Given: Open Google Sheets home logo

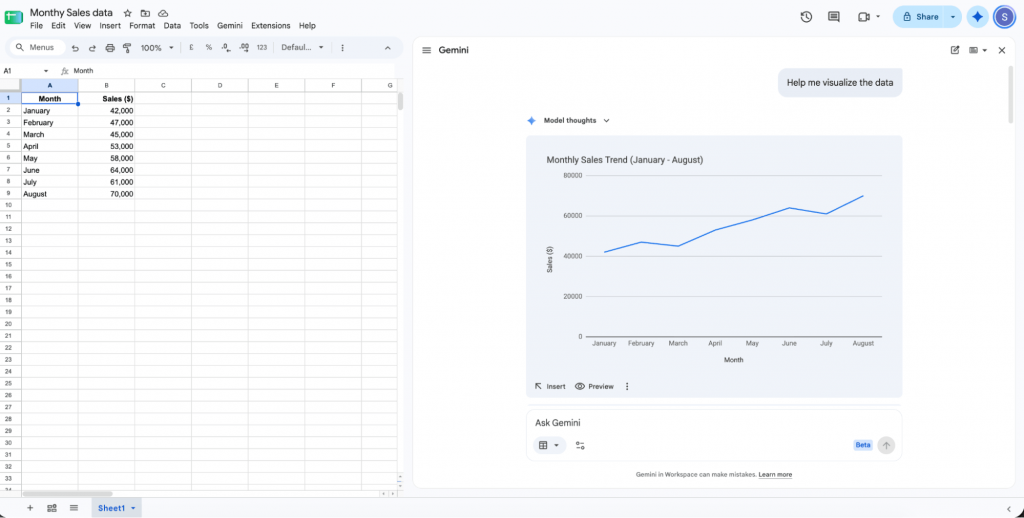Looking at the screenshot, I should (14, 17).
